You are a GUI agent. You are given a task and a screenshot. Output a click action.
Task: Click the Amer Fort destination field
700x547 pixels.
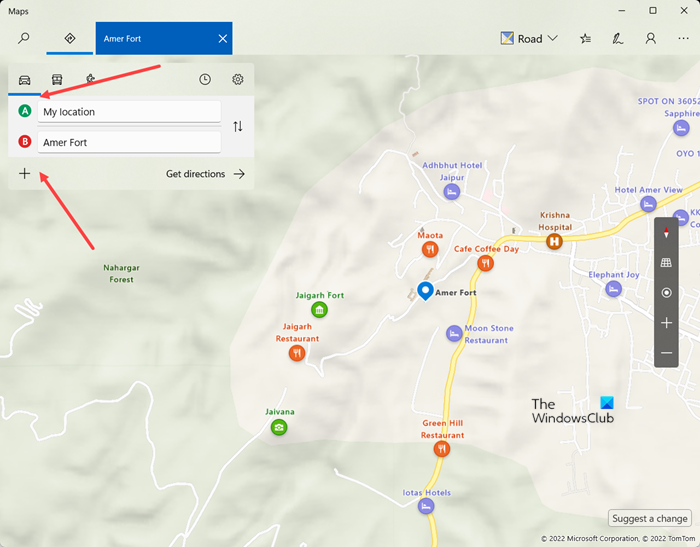pyautogui.click(x=129, y=142)
